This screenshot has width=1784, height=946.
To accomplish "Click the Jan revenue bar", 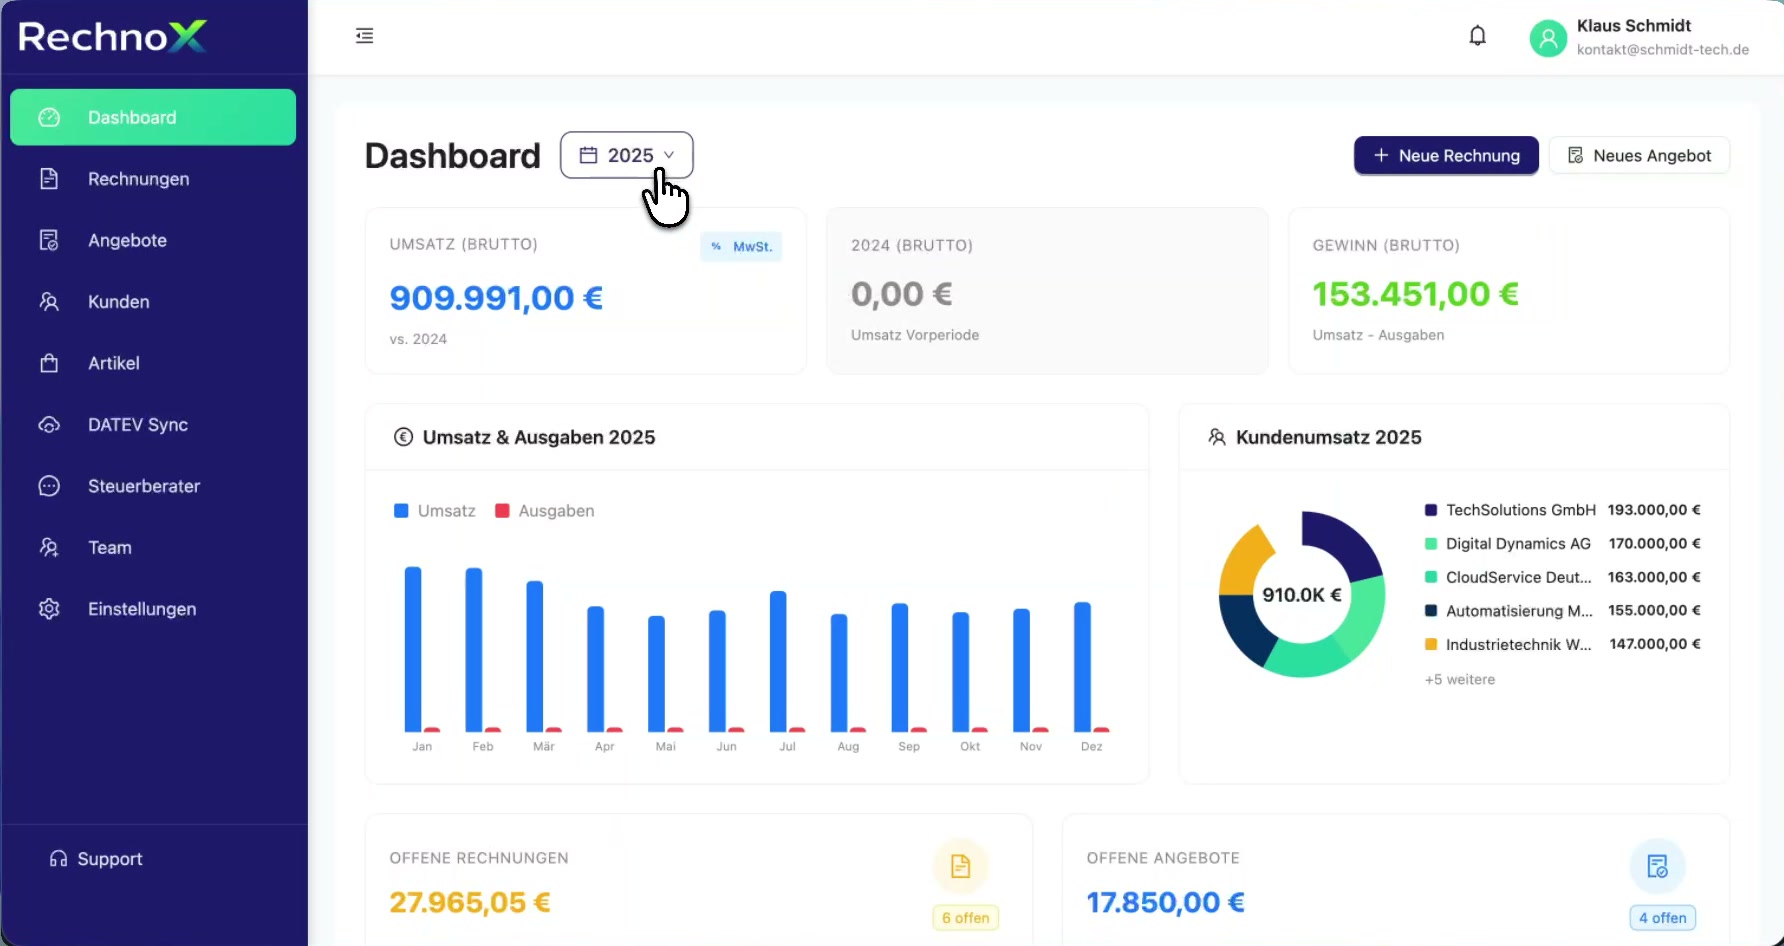I will pos(413,649).
